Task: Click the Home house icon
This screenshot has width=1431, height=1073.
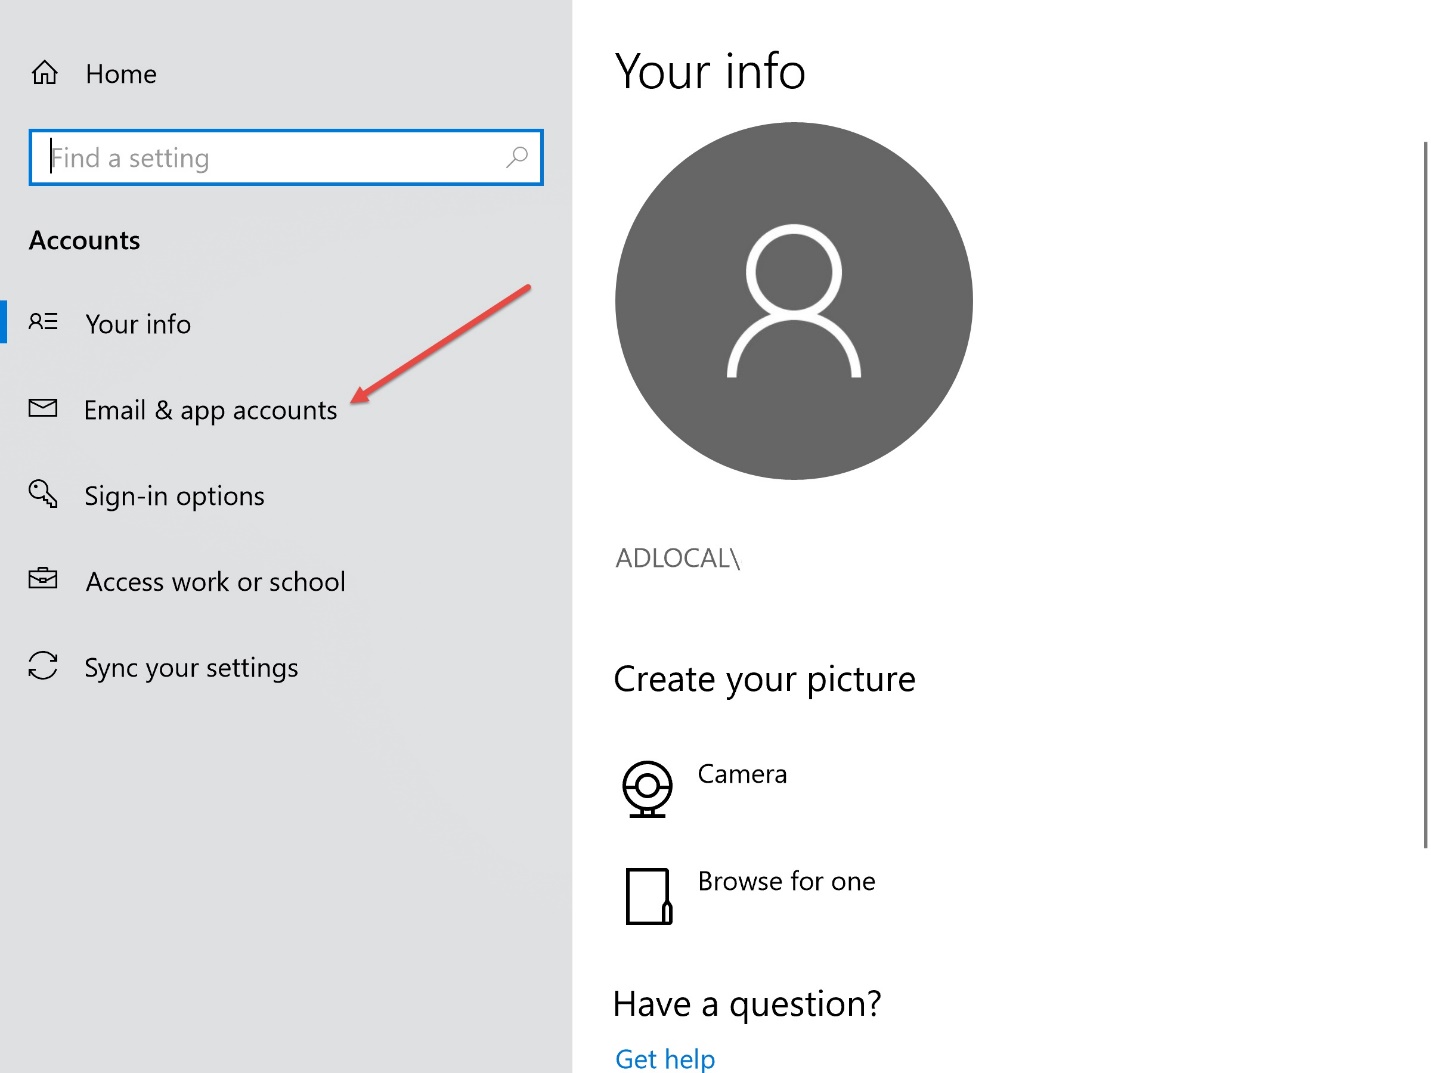Action: point(45,73)
